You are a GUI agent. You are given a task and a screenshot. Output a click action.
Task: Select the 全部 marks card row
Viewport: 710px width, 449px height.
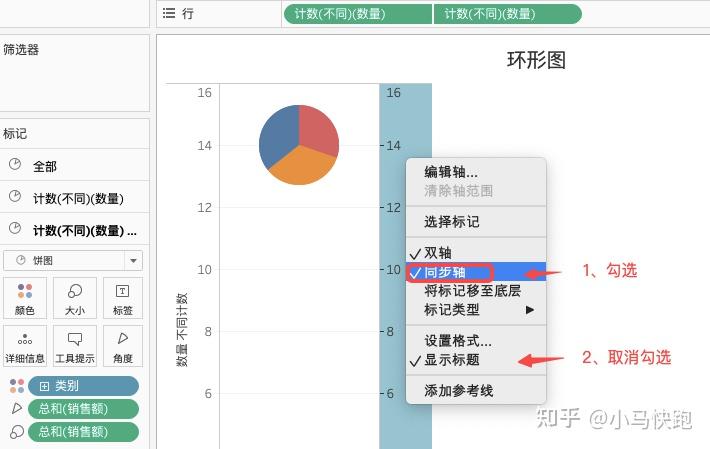(x=75, y=165)
